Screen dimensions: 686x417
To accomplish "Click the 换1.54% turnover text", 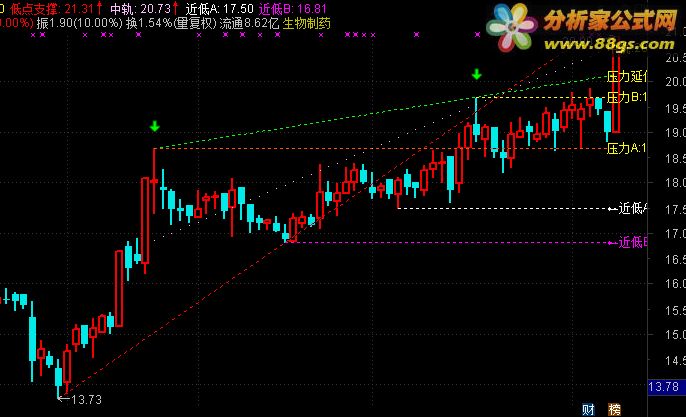I will tap(149, 23).
